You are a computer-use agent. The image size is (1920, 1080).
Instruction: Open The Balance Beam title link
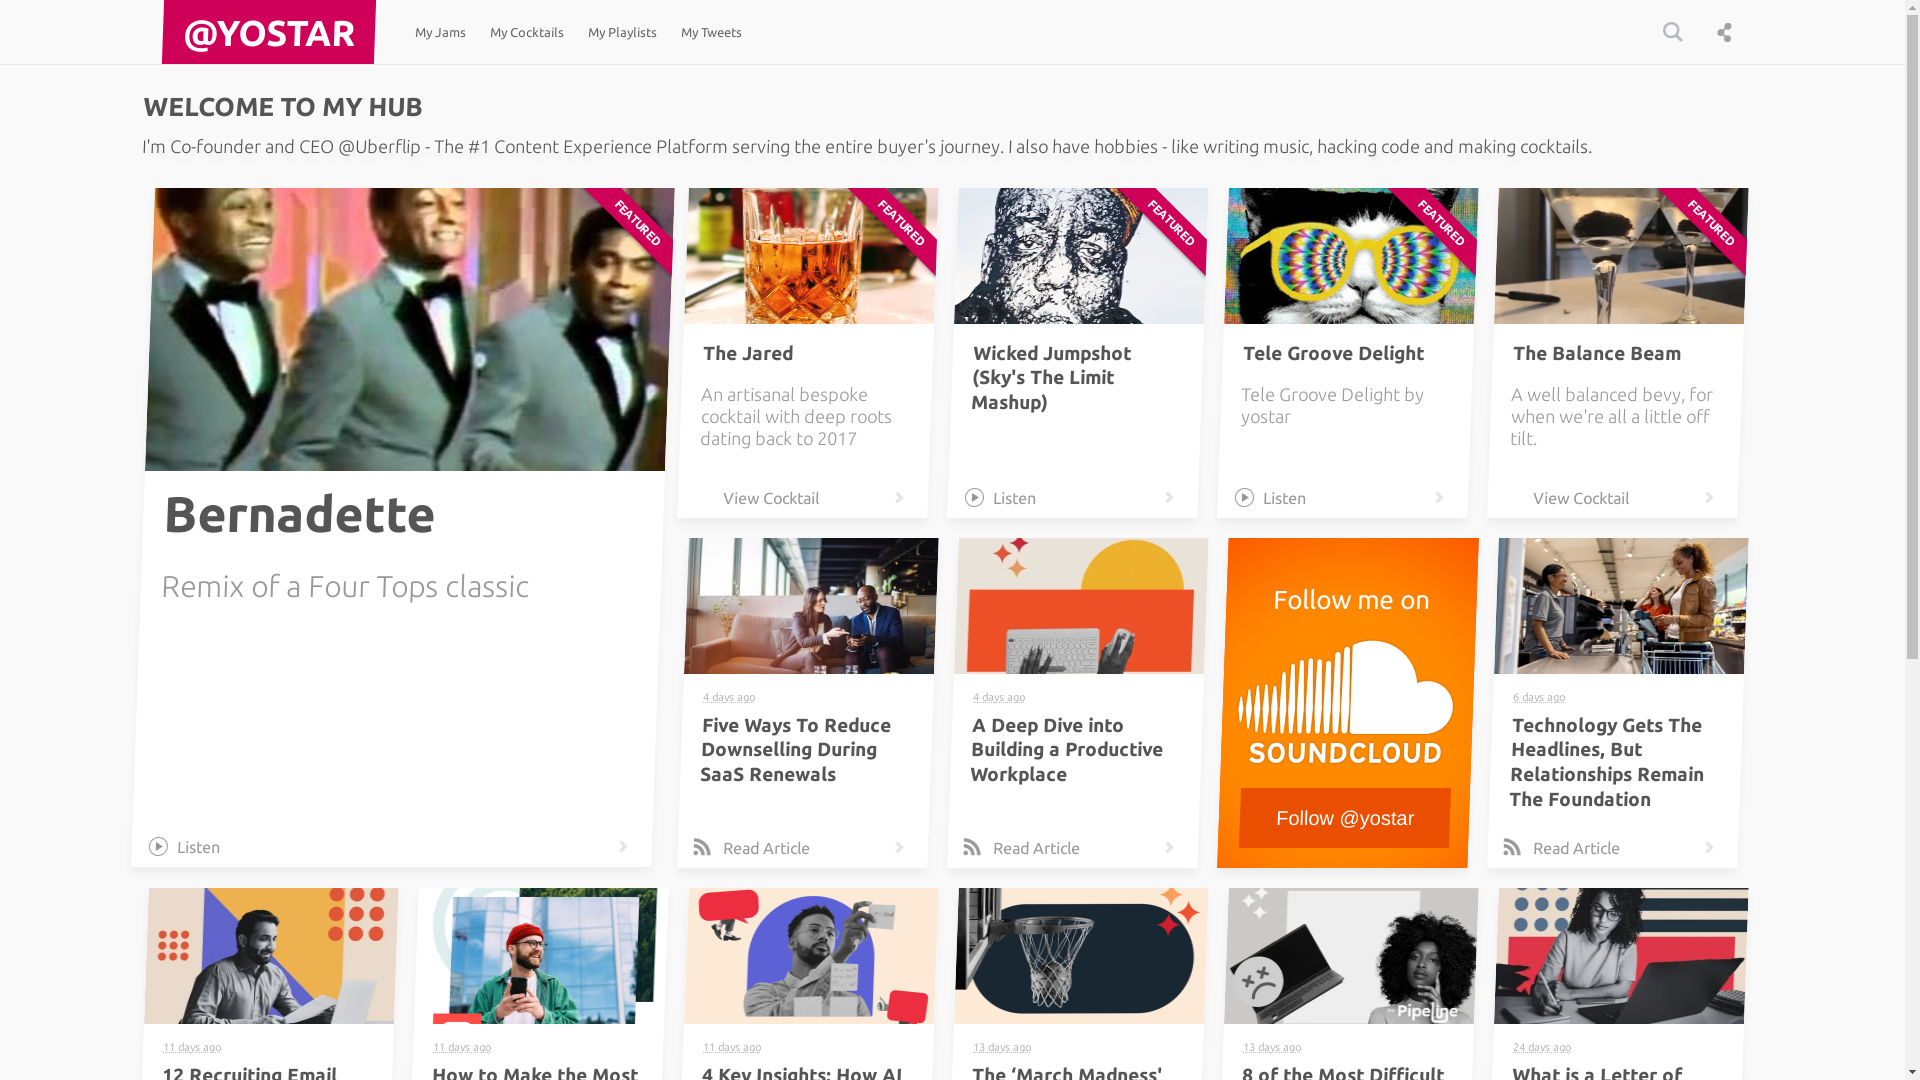(x=1596, y=353)
